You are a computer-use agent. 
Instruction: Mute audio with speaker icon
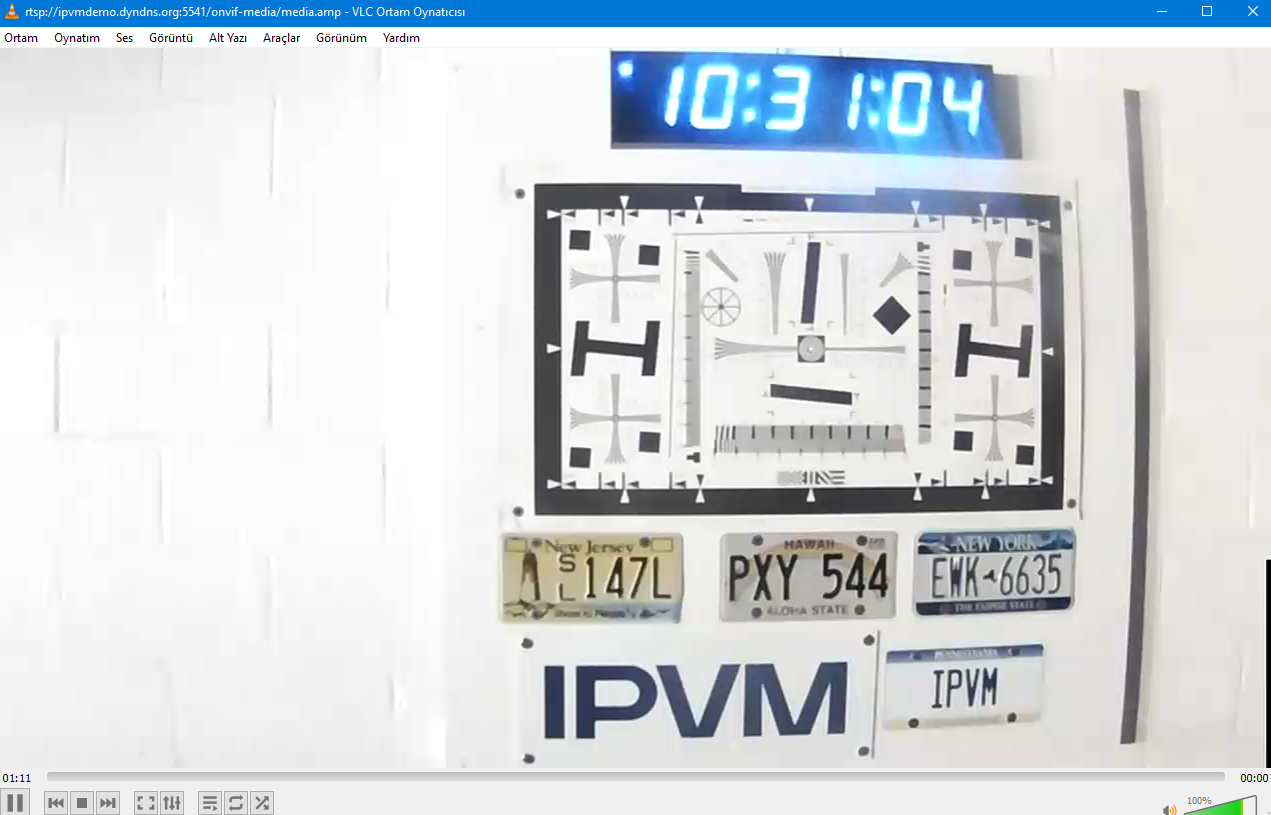pos(1169,808)
